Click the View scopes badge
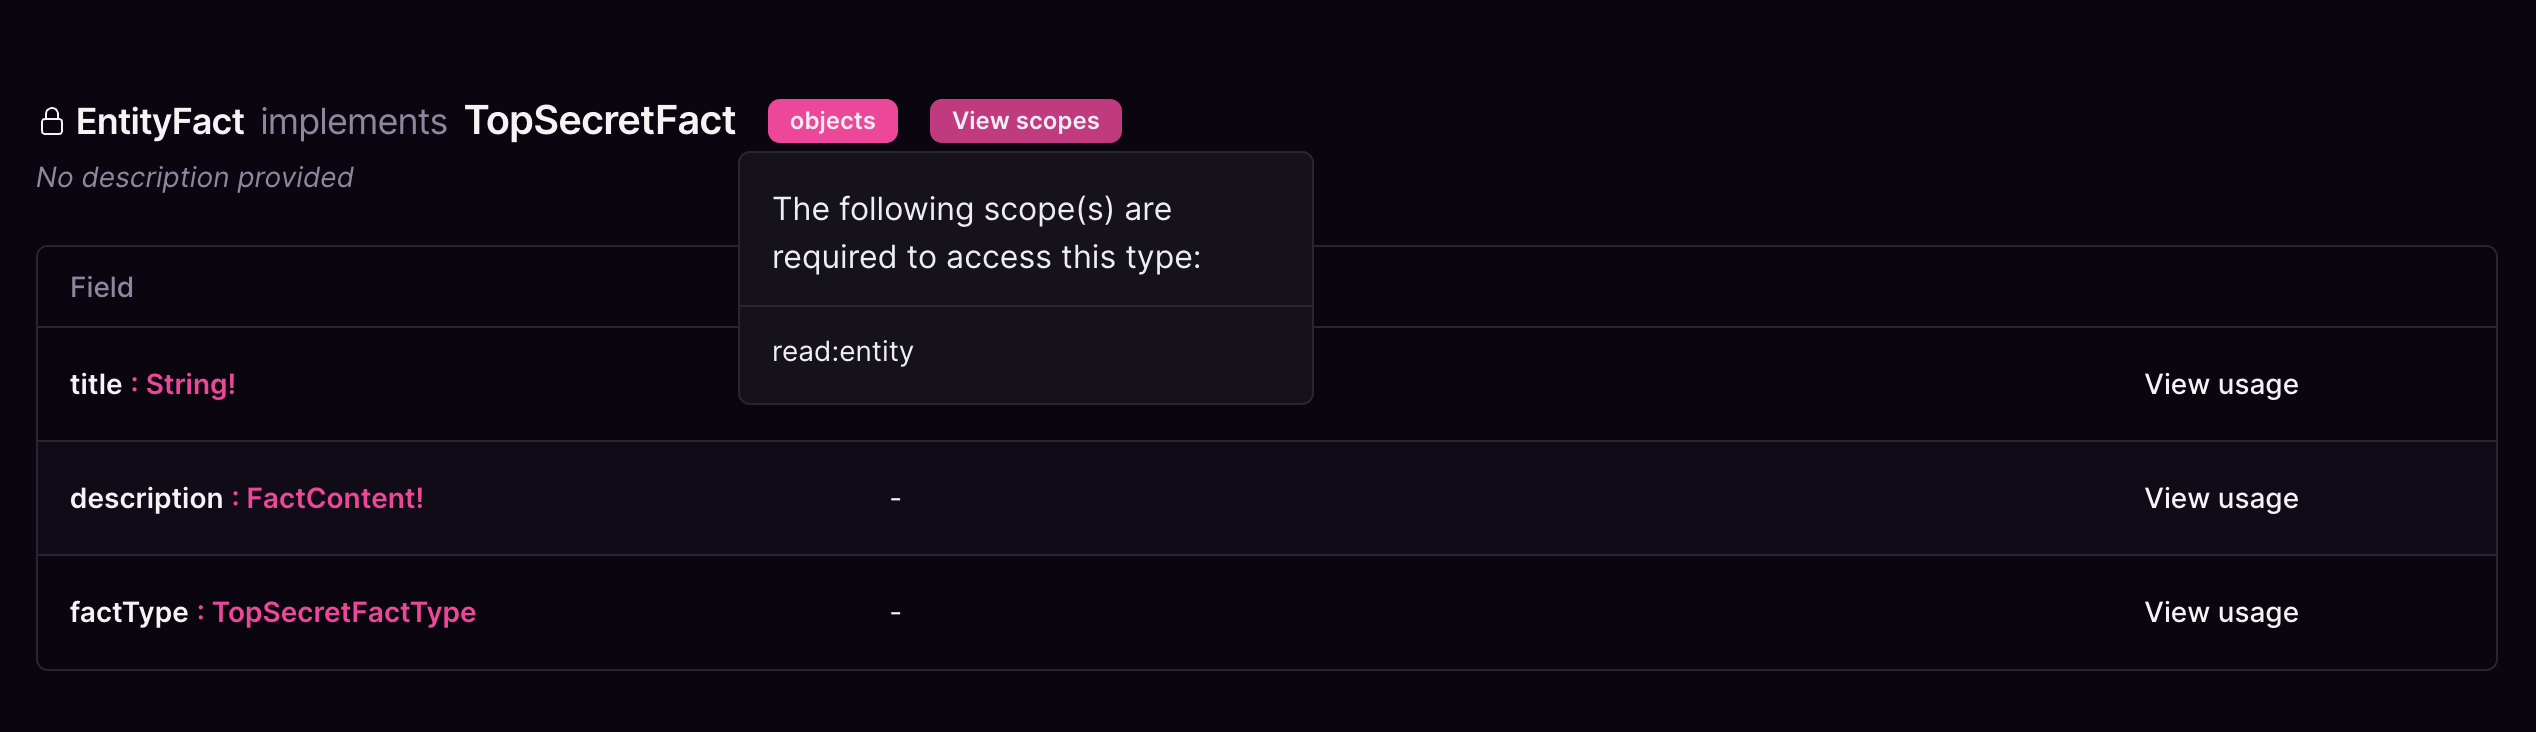The height and width of the screenshot is (732, 2536). click(x=1024, y=120)
